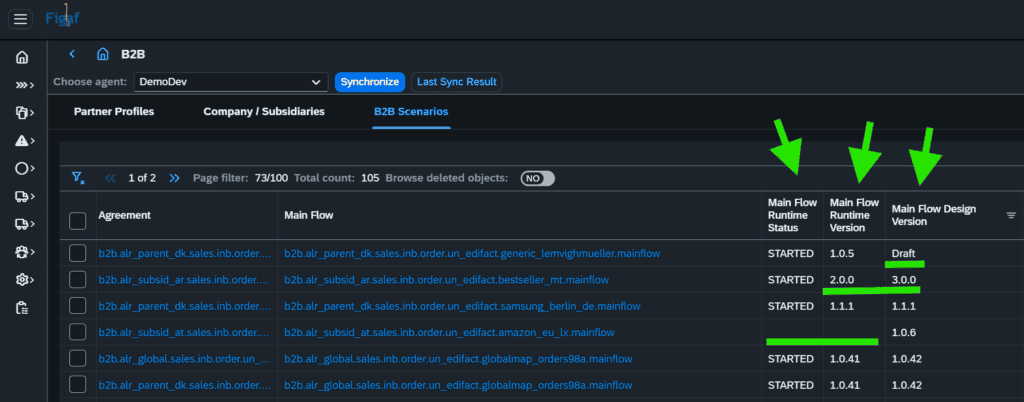The height and width of the screenshot is (402, 1024).
Task: Open sort menu icon in Design Version header
Action: point(1011,215)
